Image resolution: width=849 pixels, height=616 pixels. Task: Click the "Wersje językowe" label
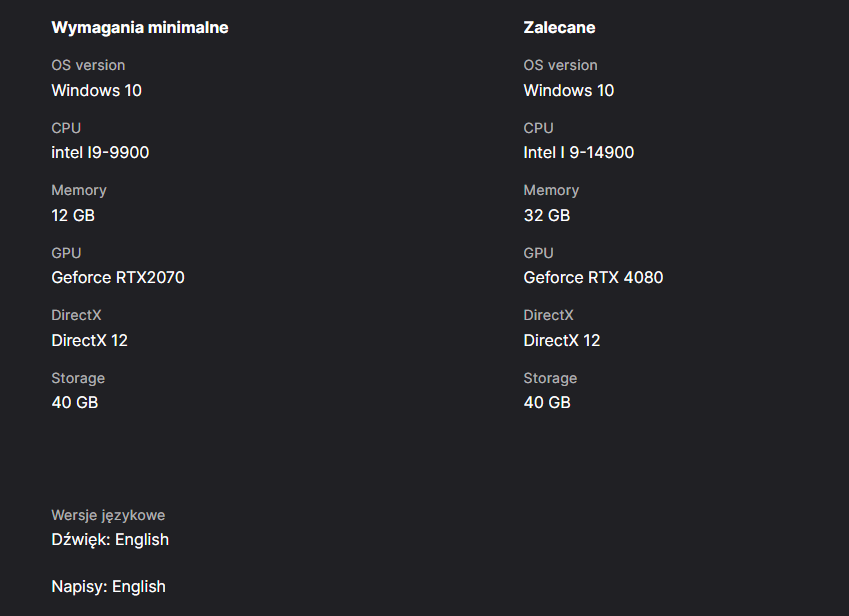[x=108, y=515]
